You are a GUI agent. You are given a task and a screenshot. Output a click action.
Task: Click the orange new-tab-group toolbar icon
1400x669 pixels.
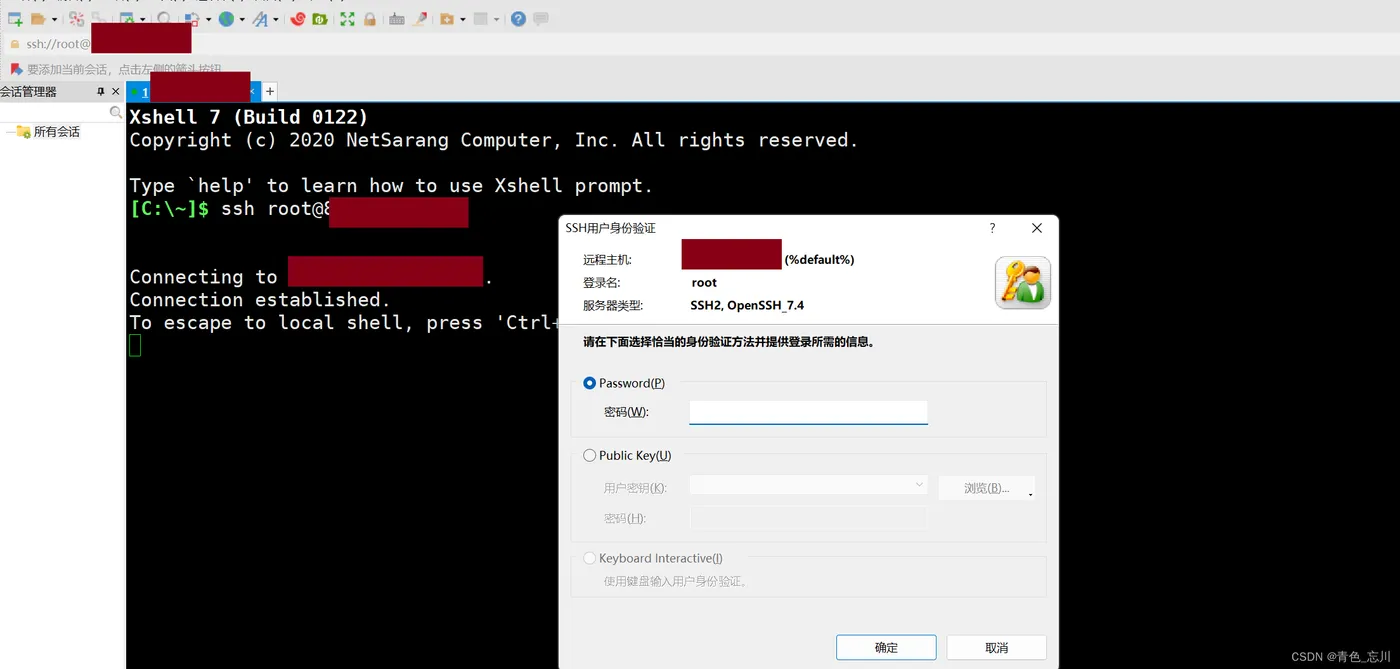point(447,19)
